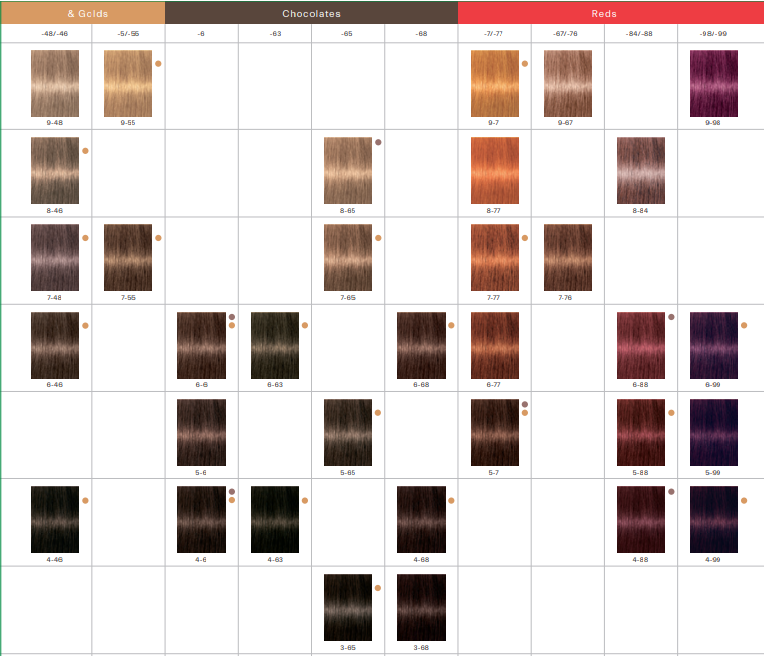Click the orange dot beside swatch 6-99
Viewport: 764px width, 656px height.
pos(744,325)
